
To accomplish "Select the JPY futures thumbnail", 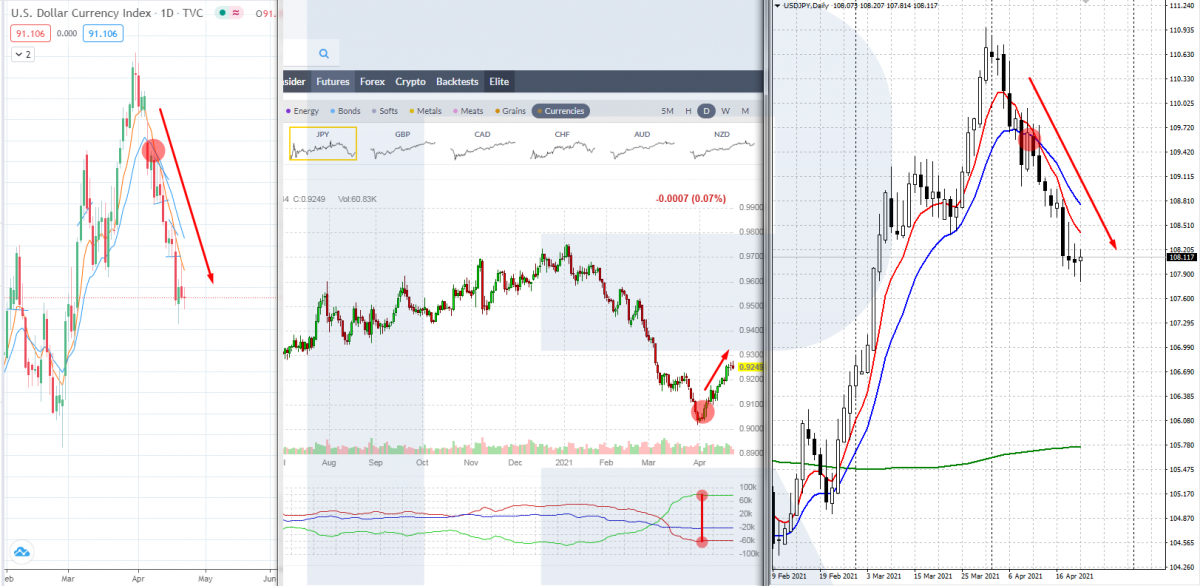I will [x=323, y=144].
